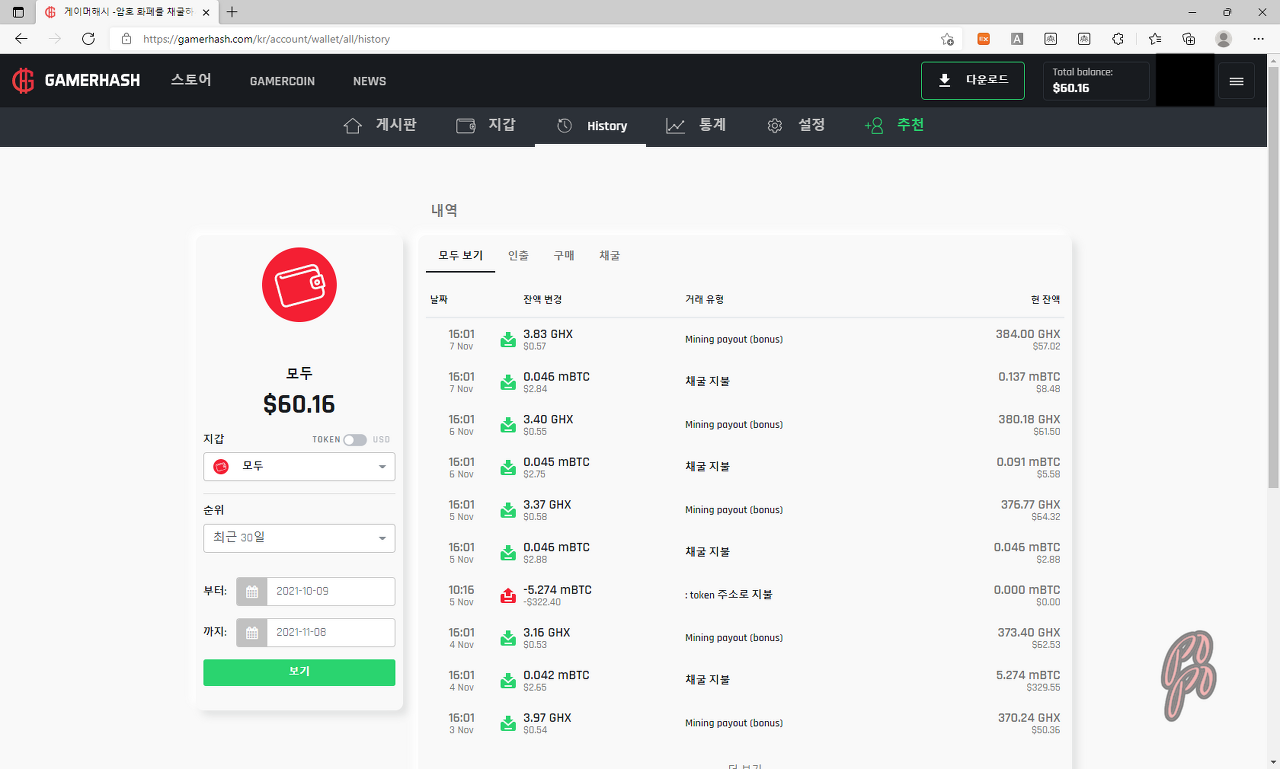The height and width of the screenshot is (769, 1280).
Task: Open the 지갑 wallet tab
Action: point(486,126)
